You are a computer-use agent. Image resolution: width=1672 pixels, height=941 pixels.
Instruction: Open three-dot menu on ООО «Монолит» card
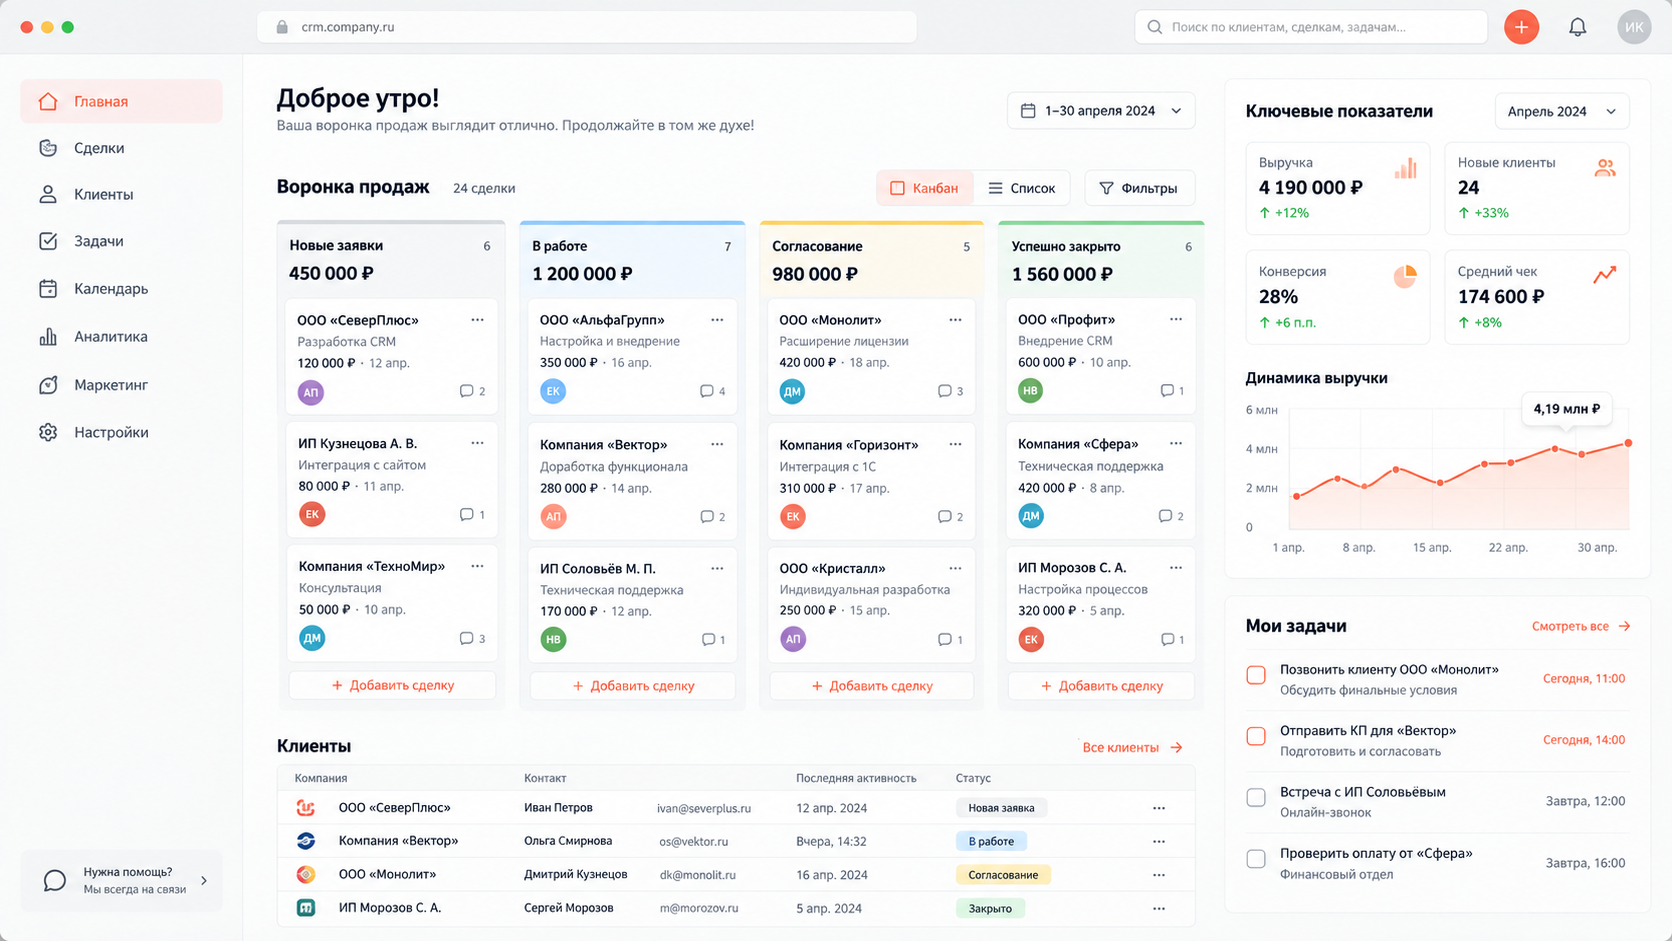point(955,320)
